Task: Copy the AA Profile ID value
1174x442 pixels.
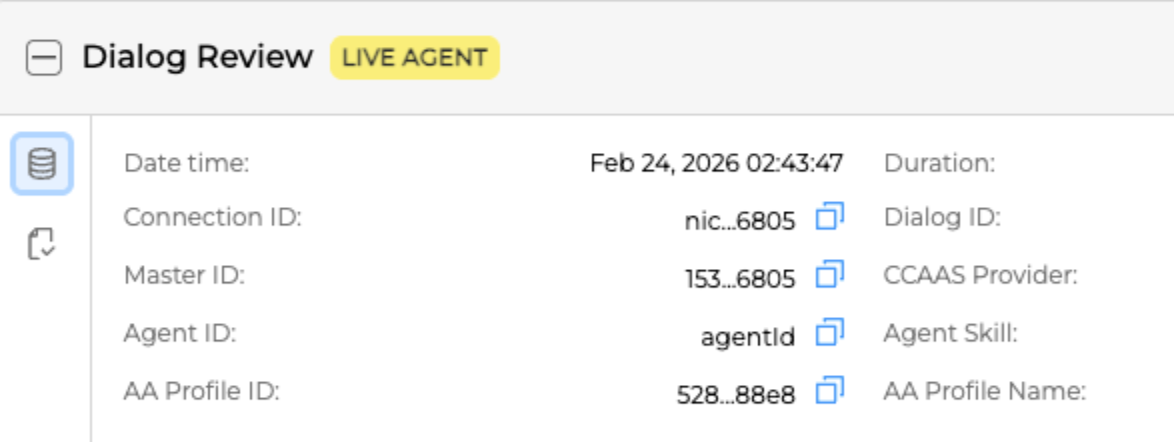Action: [830, 390]
